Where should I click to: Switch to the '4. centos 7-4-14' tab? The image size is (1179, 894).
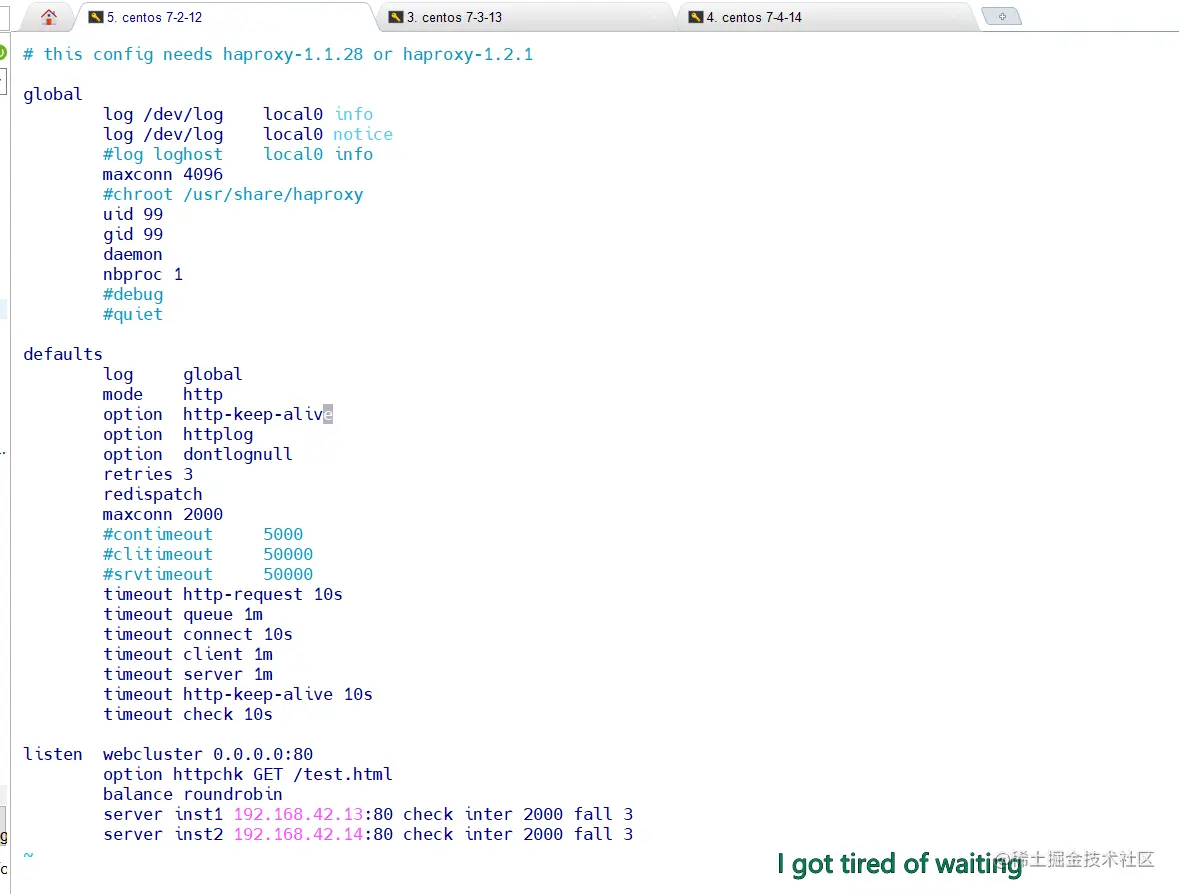[x=827, y=17]
